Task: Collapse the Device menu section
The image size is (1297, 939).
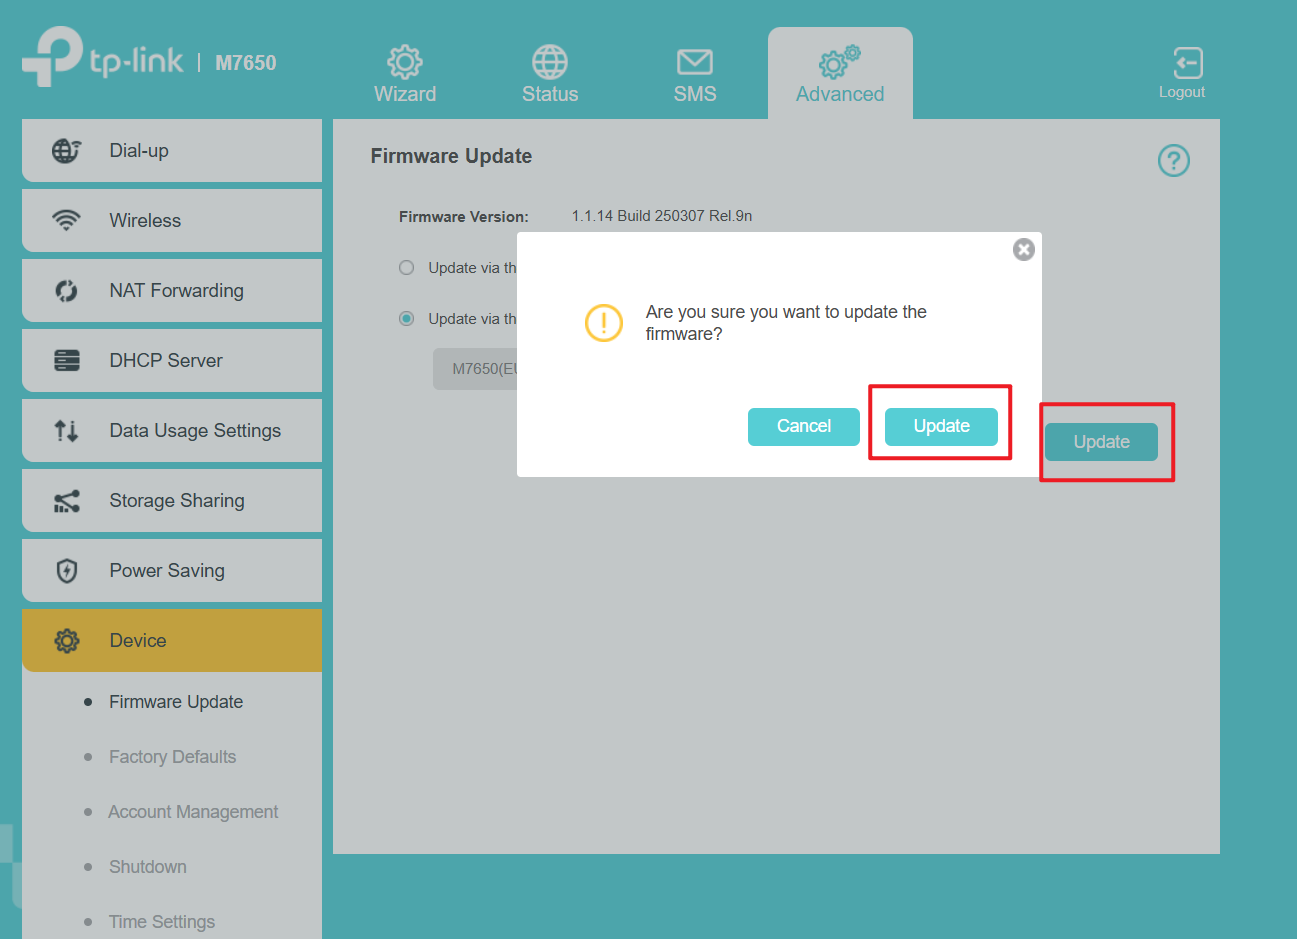Action: 172,641
